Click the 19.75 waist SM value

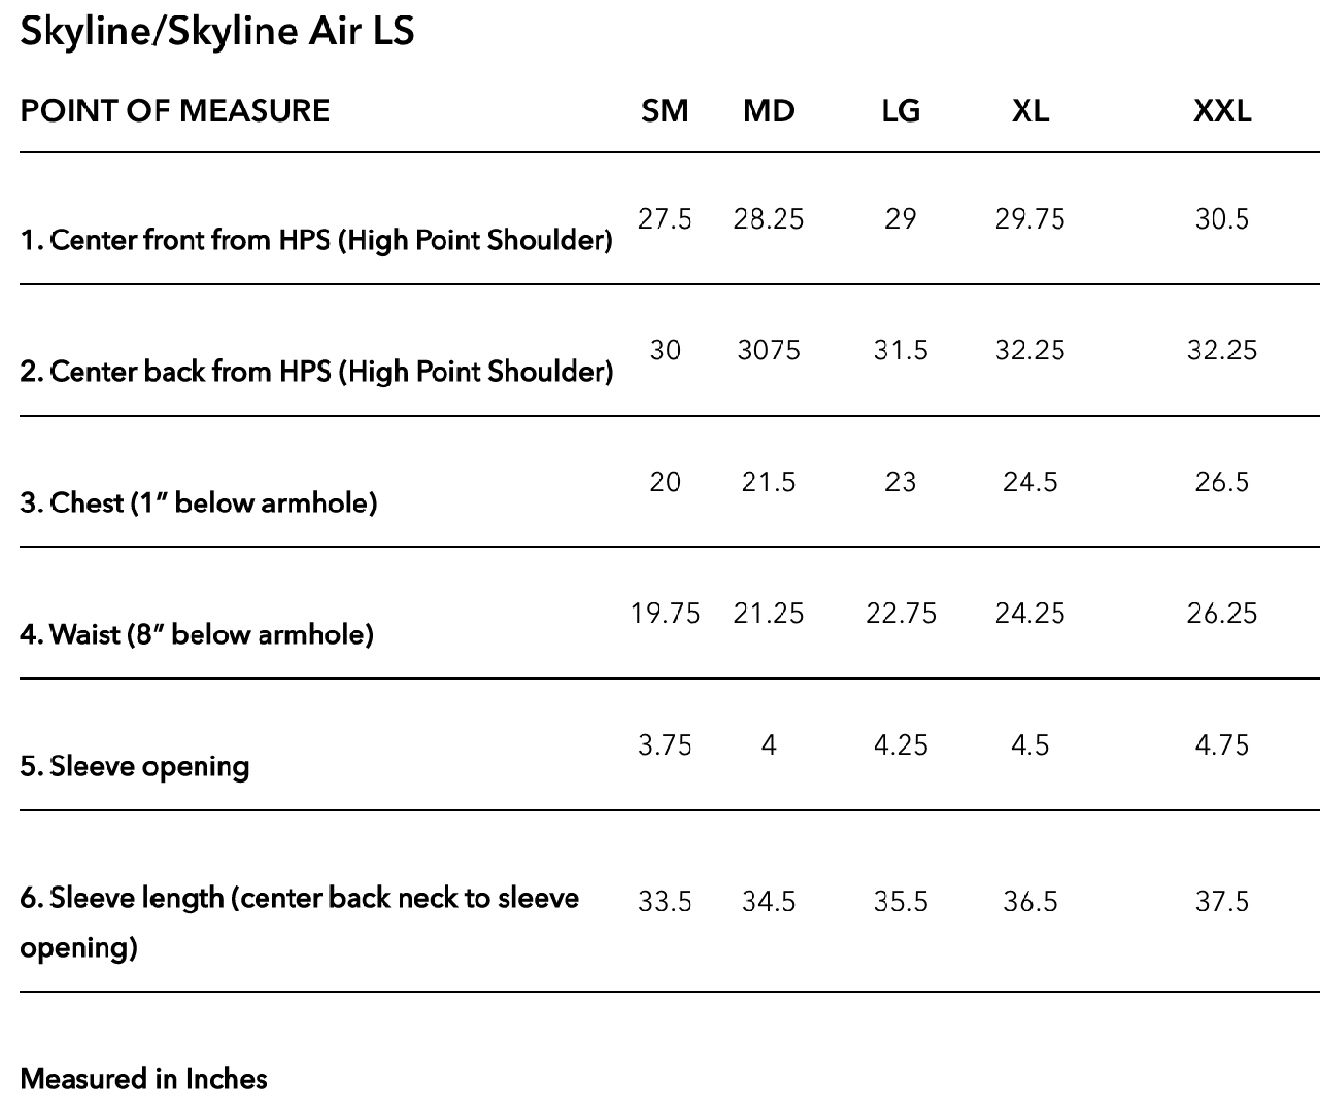click(x=665, y=613)
